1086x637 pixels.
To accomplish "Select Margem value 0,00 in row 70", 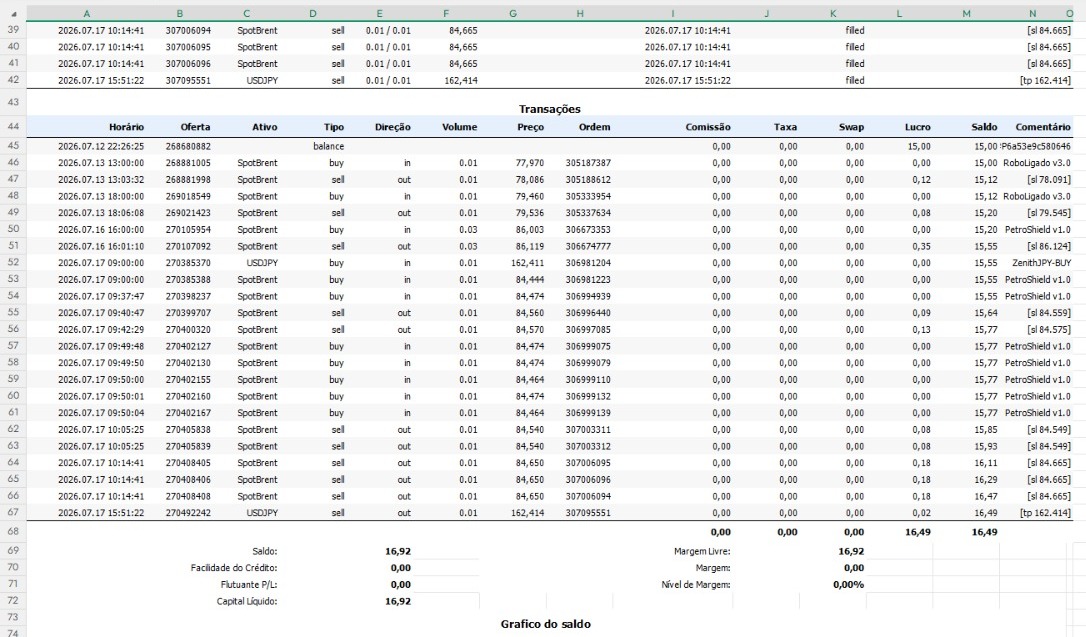I will point(853,568).
